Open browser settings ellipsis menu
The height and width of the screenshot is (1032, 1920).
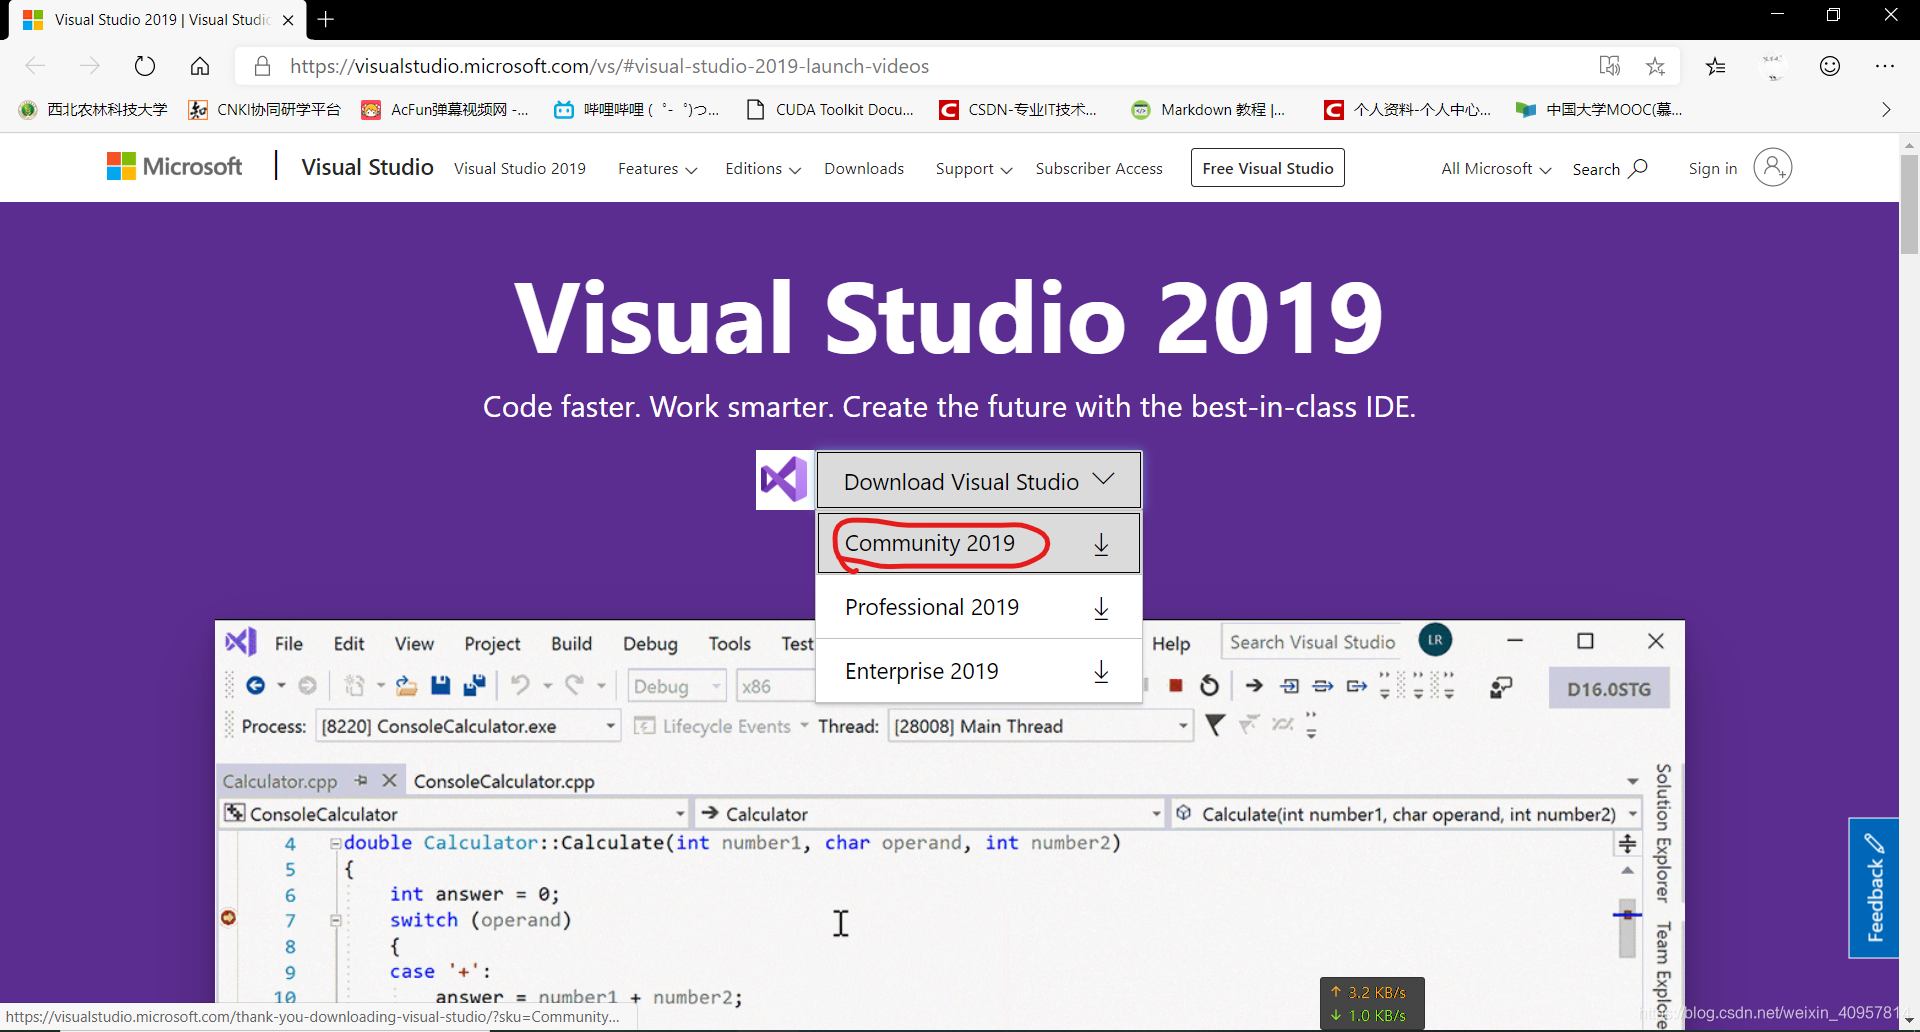point(1885,66)
